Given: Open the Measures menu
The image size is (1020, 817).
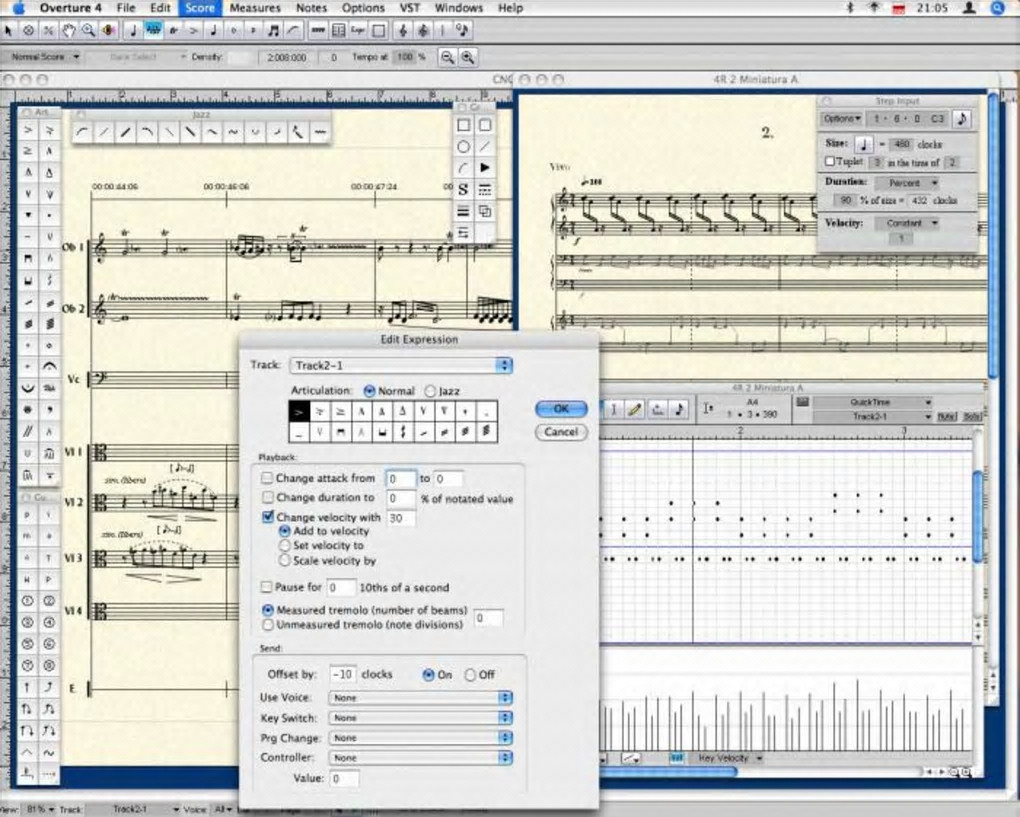Looking at the screenshot, I should pyautogui.click(x=255, y=8).
